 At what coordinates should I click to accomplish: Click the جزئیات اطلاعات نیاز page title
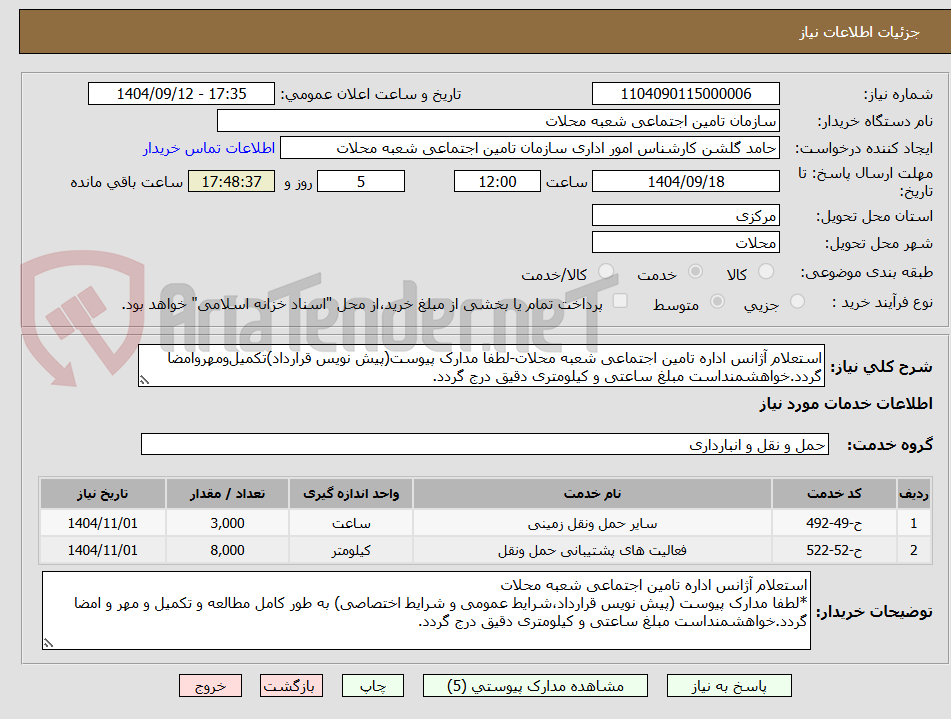859,32
